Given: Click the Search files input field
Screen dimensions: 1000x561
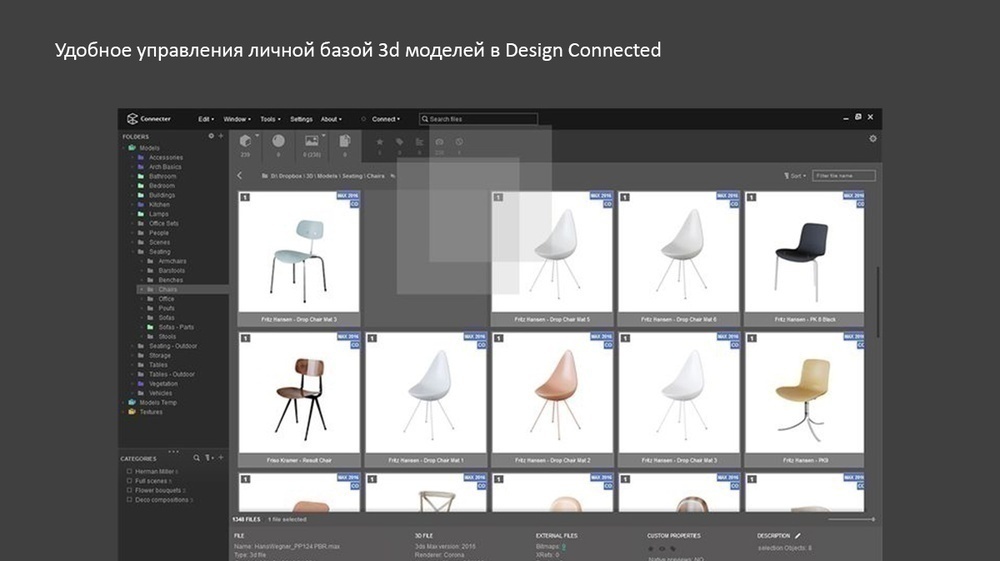Looking at the screenshot, I should 478,119.
